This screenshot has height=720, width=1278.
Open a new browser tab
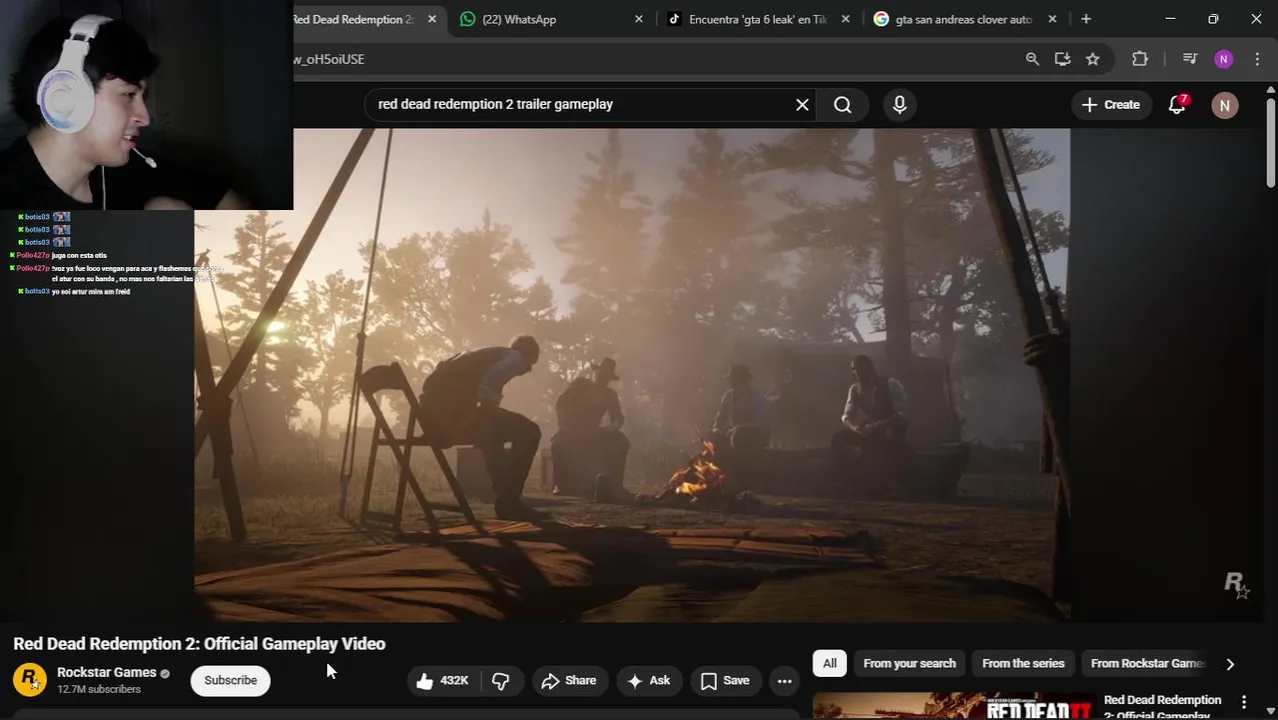click(1086, 19)
